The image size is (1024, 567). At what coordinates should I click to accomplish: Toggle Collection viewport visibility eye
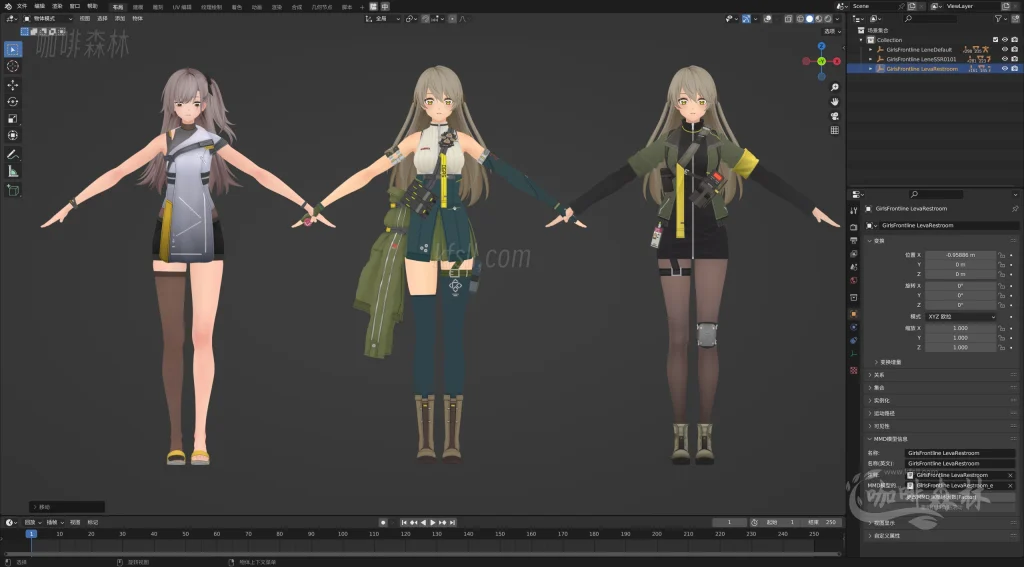point(1004,40)
